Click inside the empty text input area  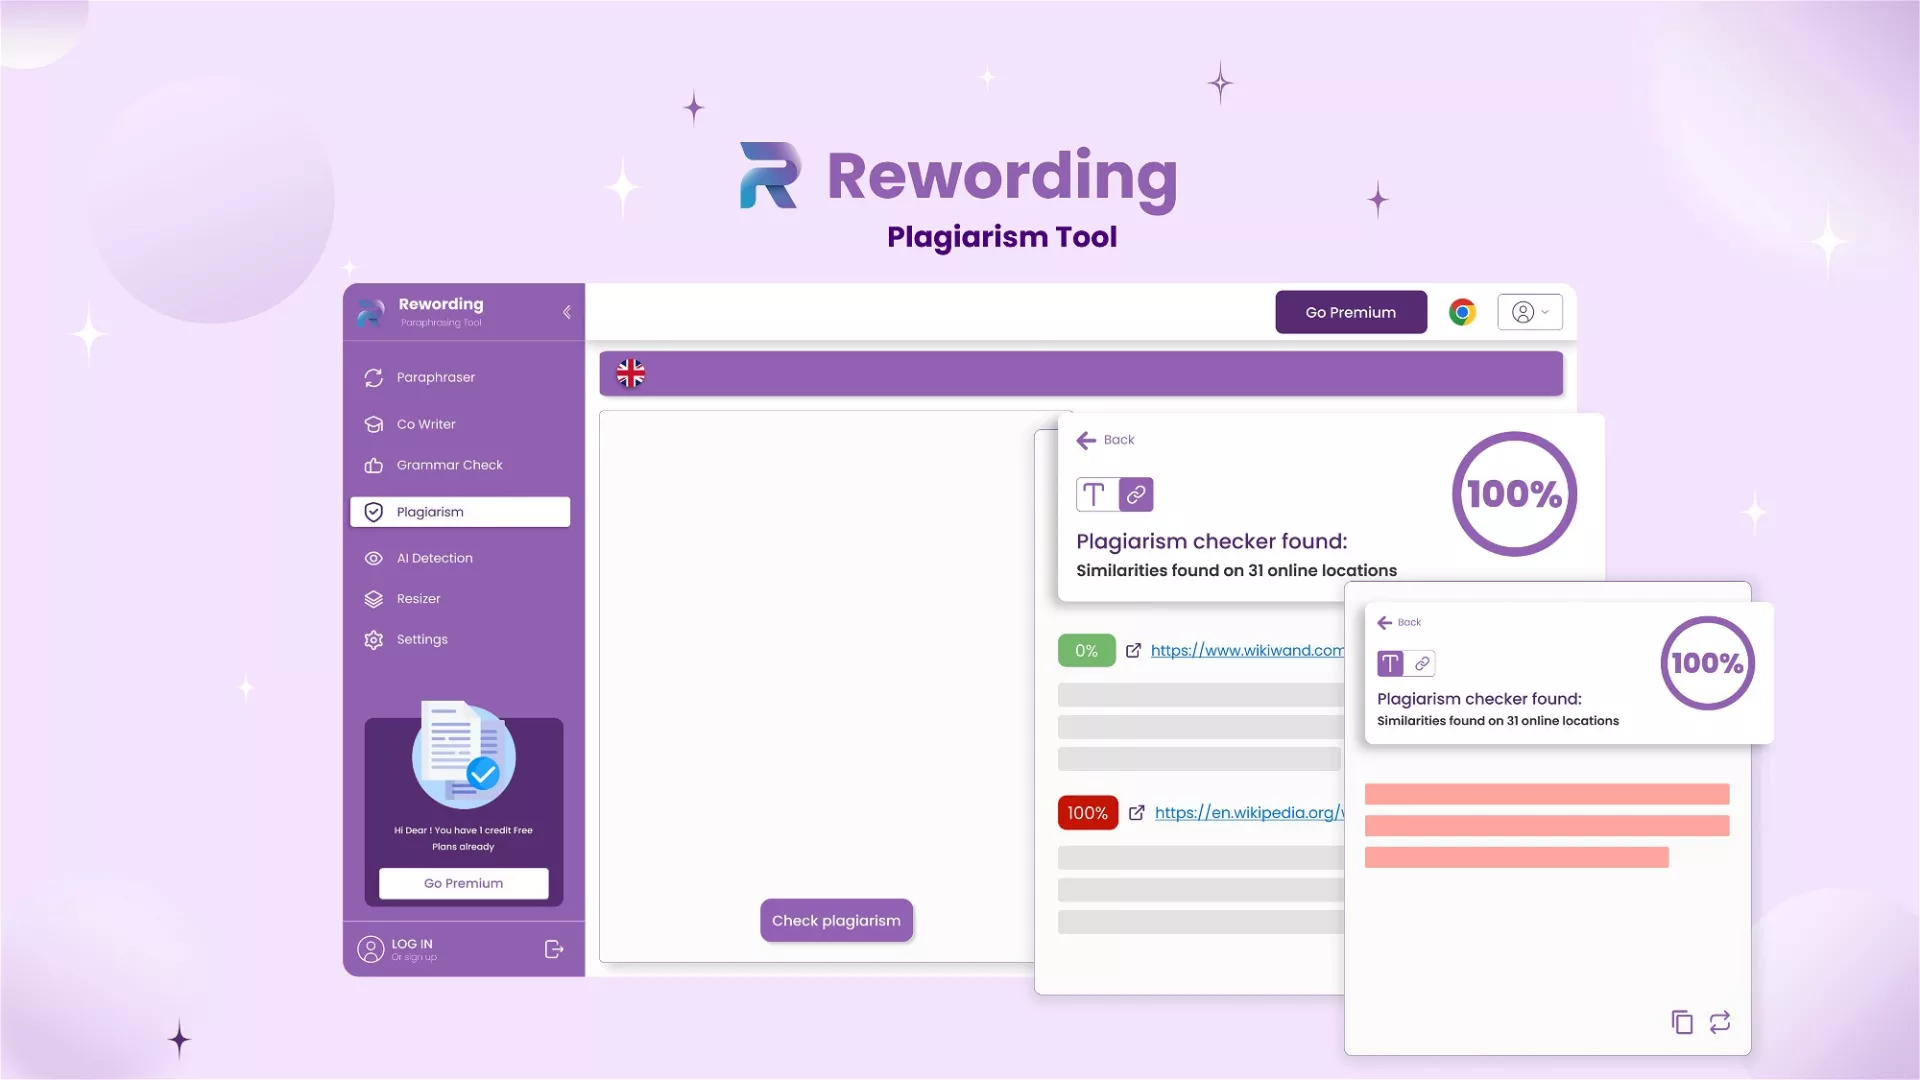pos(815,650)
